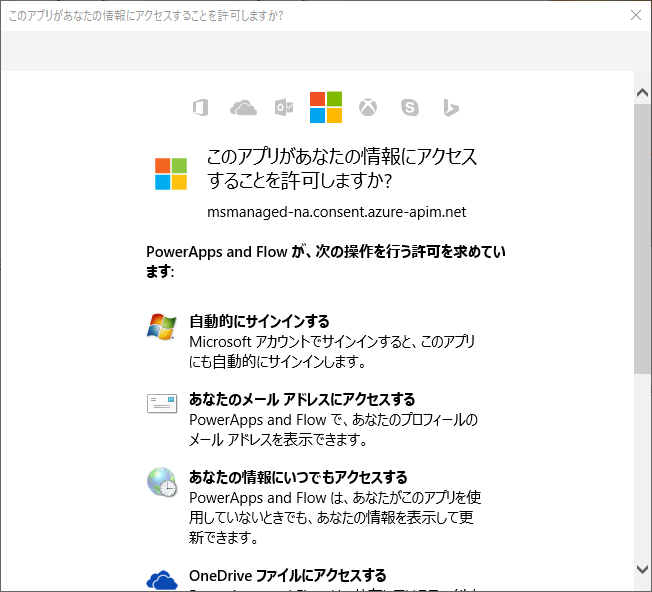Click the あなたのメール アドレスにアクセスする heading
The height and width of the screenshot is (592, 652).
(x=302, y=399)
